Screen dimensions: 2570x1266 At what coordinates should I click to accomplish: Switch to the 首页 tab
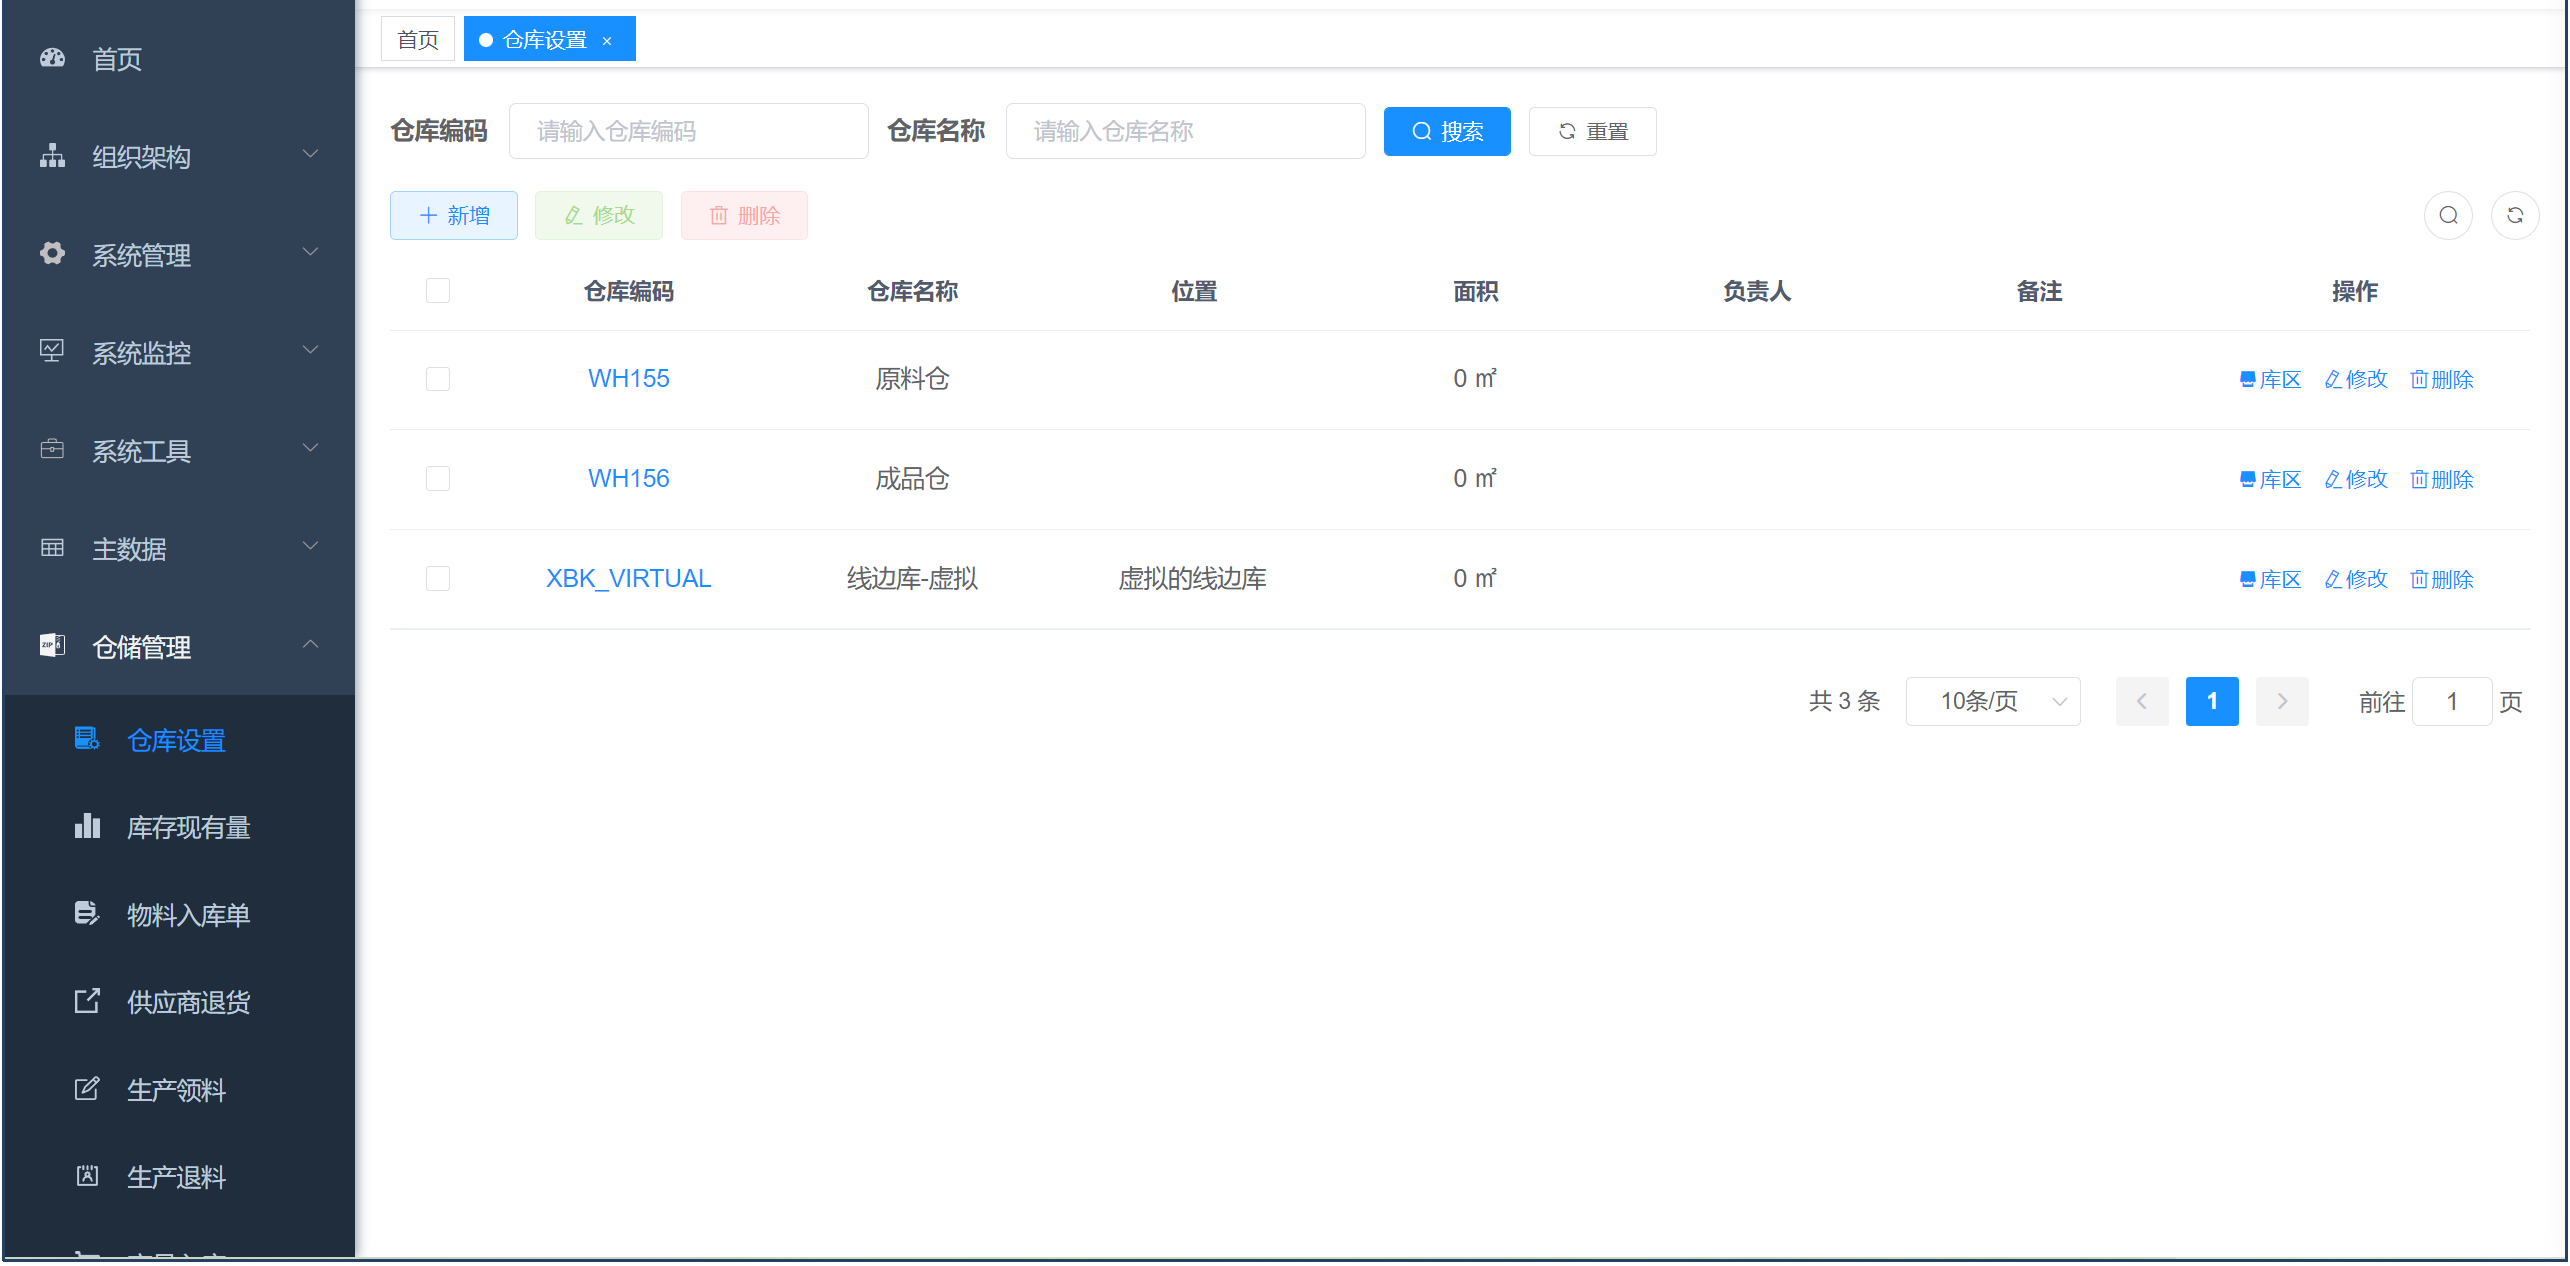pos(418,39)
